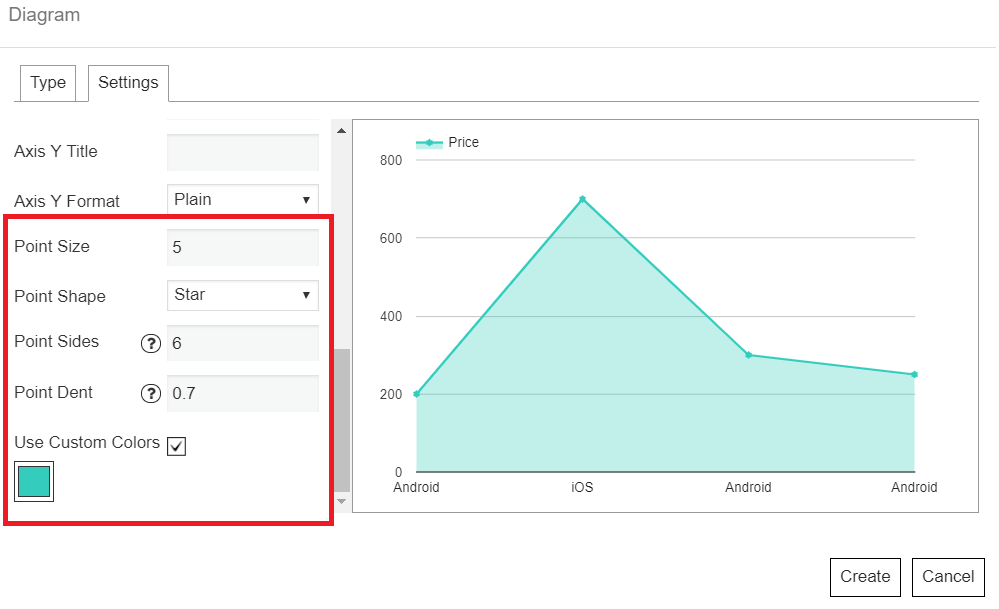
Task: Select the Settings tab
Action: click(128, 83)
